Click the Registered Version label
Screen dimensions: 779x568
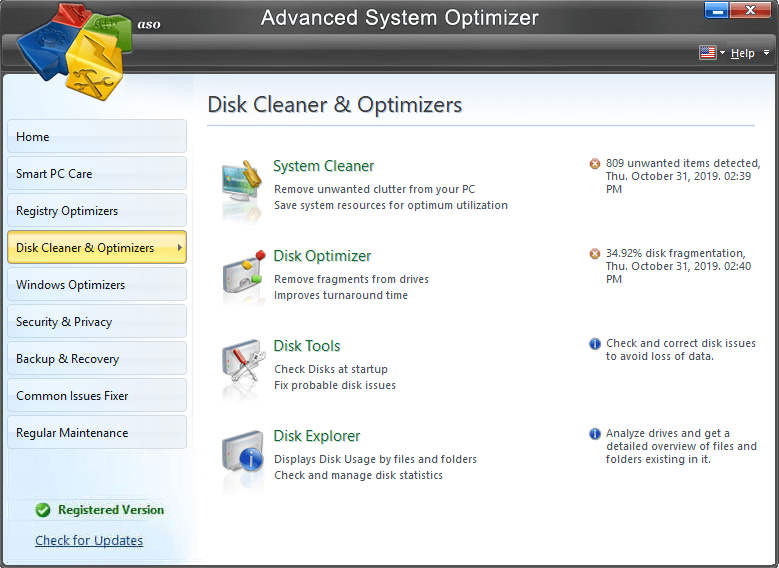pyautogui.click(x=111, y=510)
